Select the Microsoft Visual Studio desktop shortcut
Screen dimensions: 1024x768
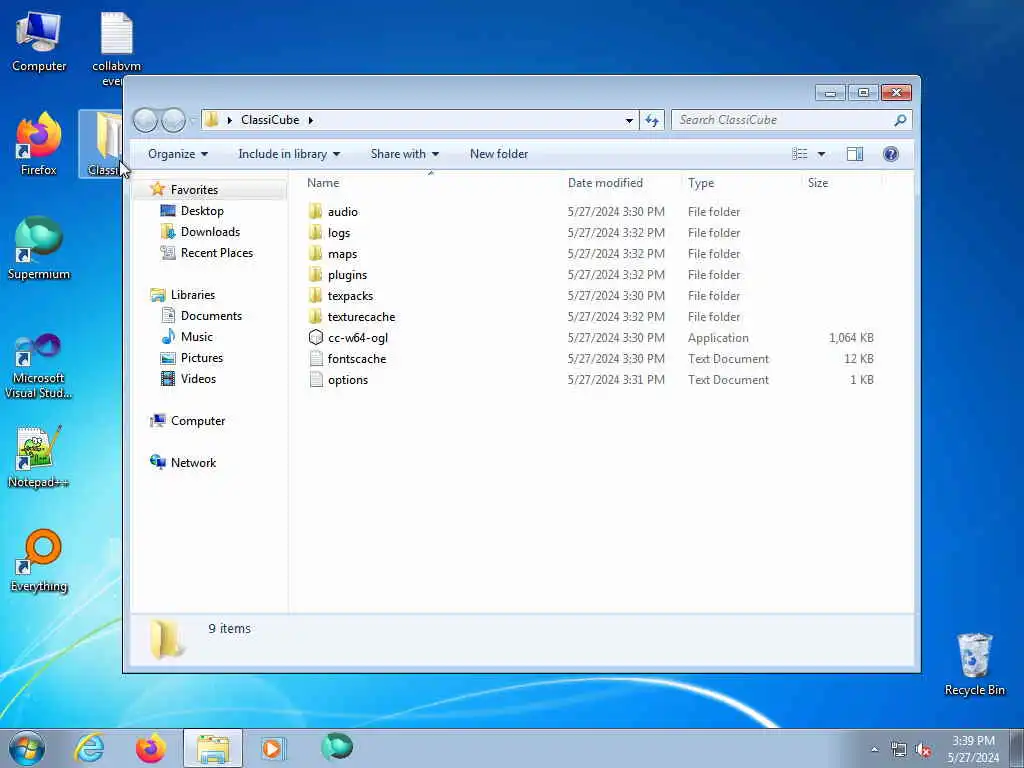click(x=39, y=366)
